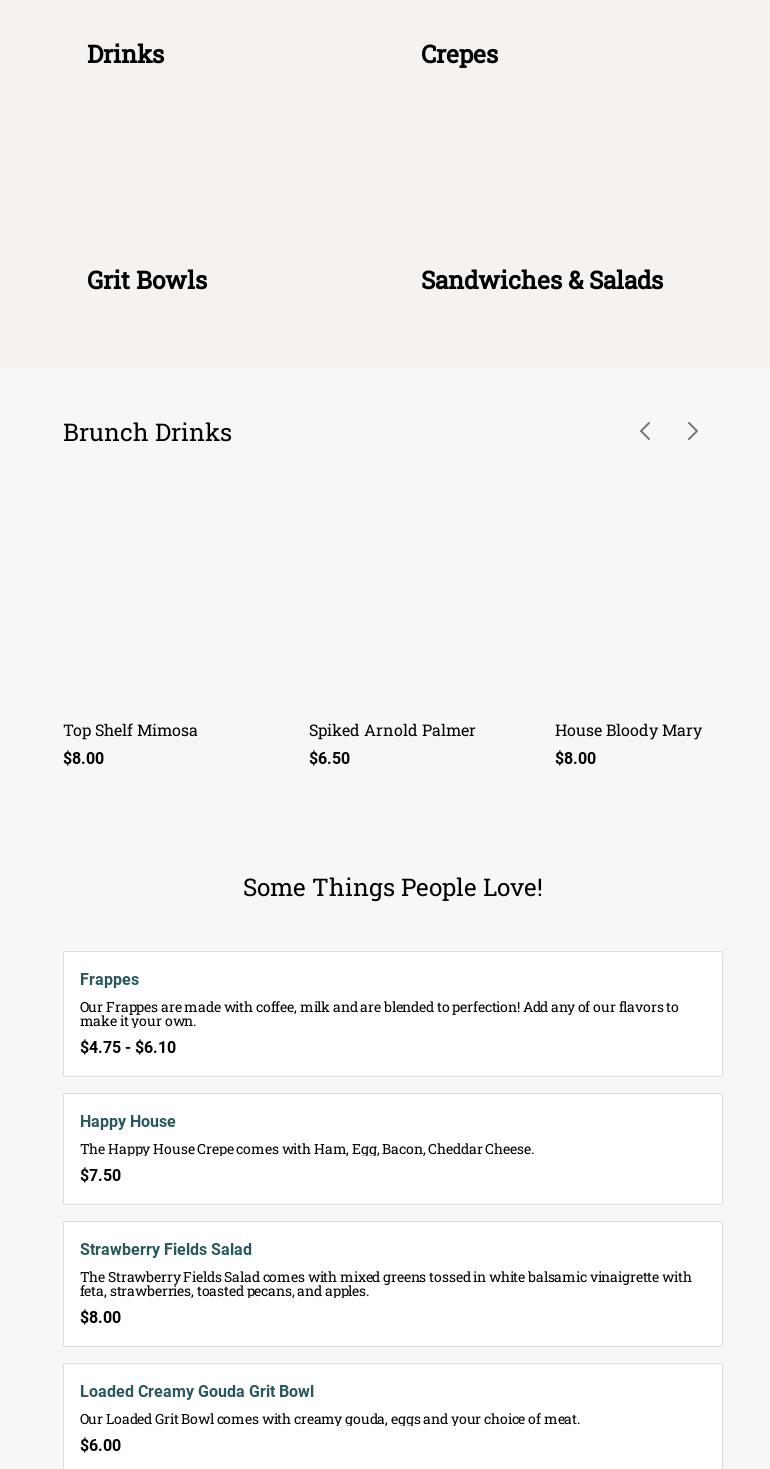Select the Strawberry Fields Salad title
Screen dimensions: 770x1469
pos(166,1249)
